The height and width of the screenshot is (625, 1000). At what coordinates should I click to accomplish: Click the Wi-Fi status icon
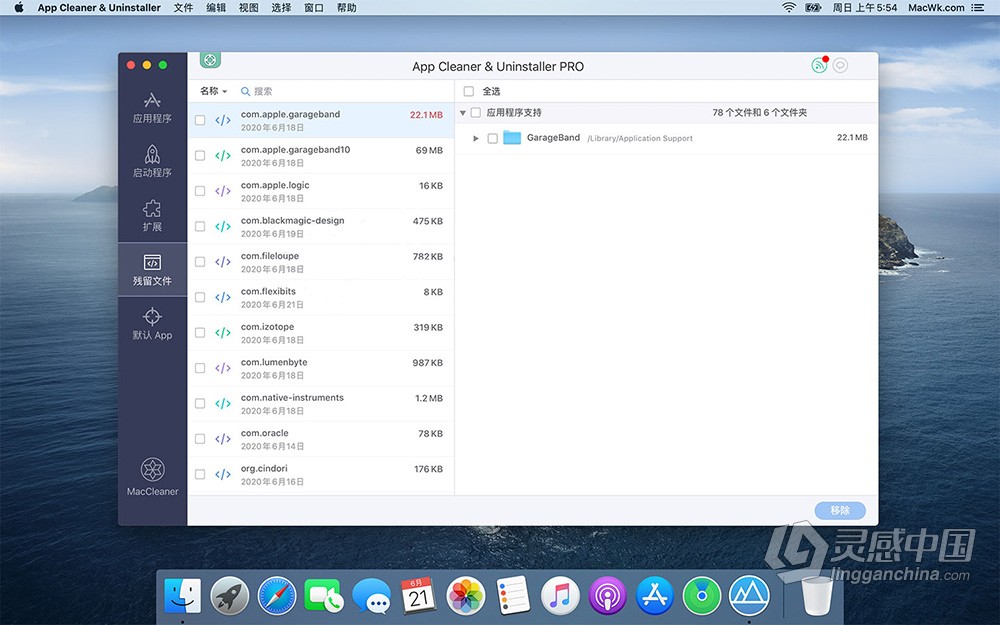789,8
